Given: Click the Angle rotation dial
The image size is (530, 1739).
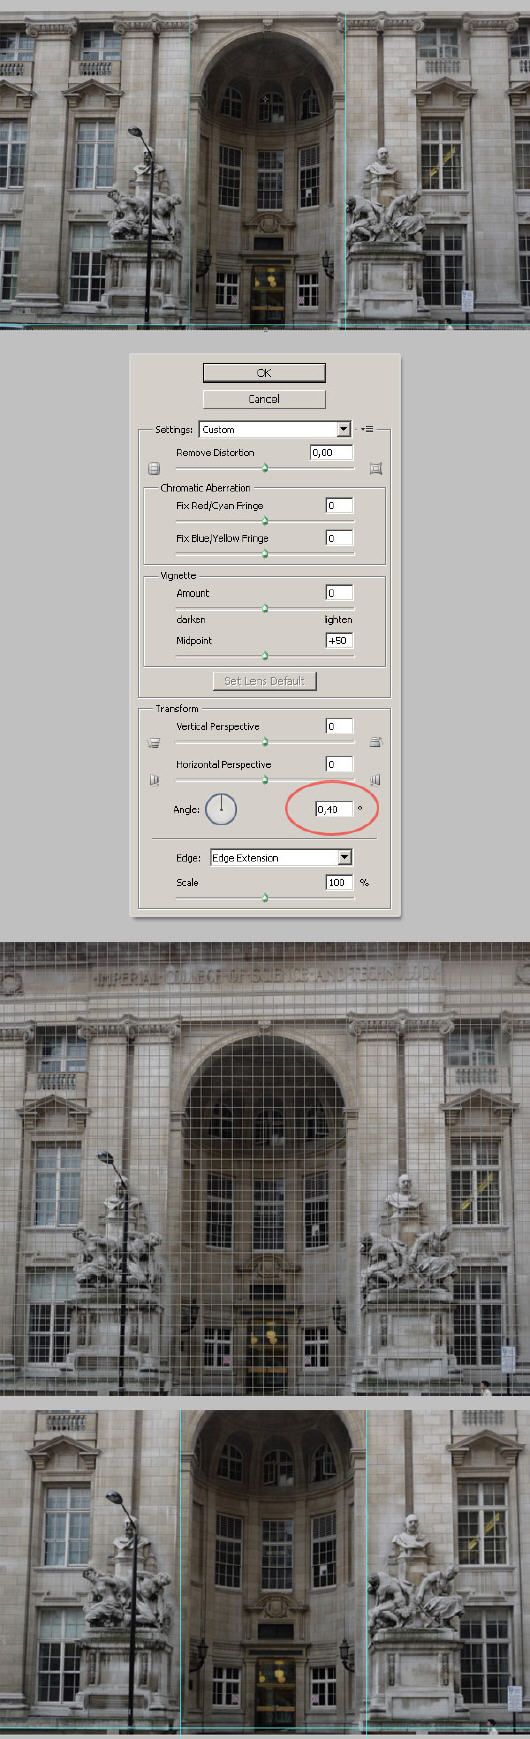Looking at the screenshot, I should [x=221, y=809].
